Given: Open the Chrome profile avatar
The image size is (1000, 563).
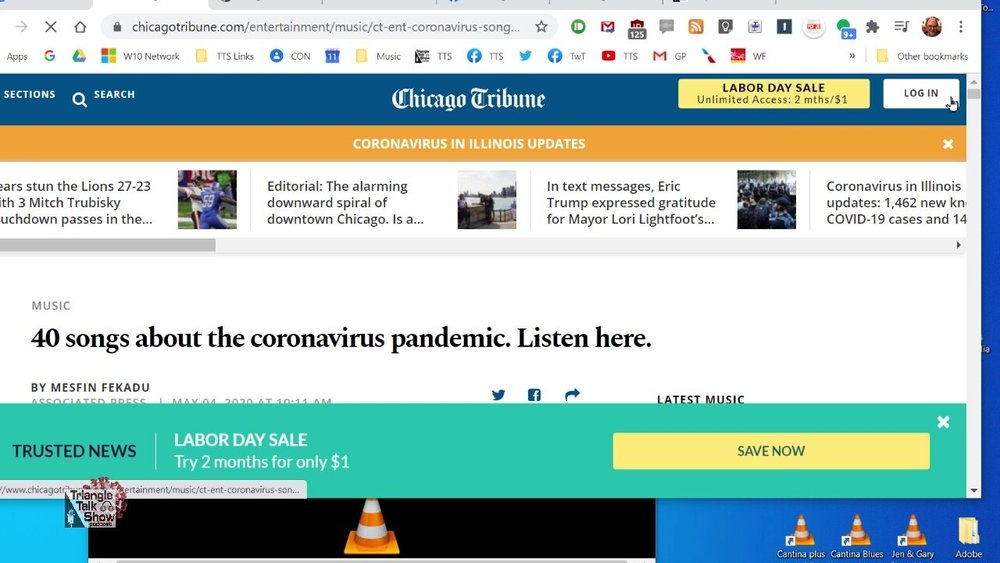Looking at the screenshot, I should tap(932, 27).
